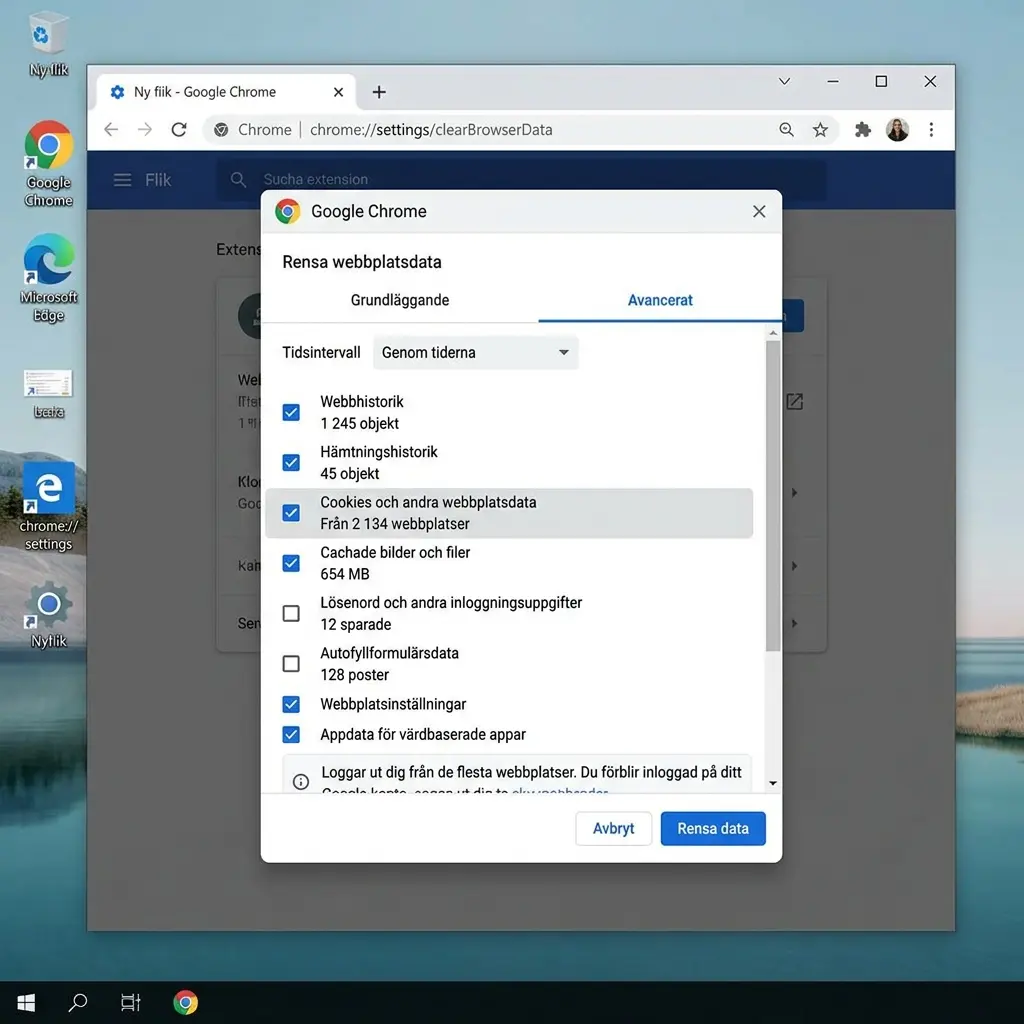Viewport: 1024px width, 1024px height.
Task: Uncheck the Webbhistorik checkbox
Action: 291,412
